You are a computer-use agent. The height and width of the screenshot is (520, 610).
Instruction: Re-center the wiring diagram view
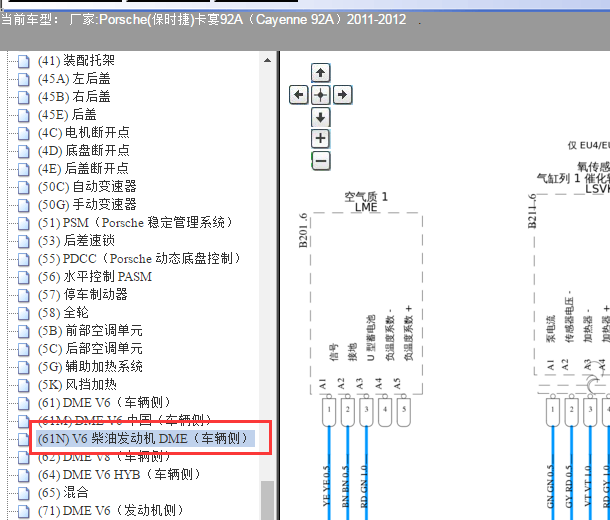pos(321,95)
